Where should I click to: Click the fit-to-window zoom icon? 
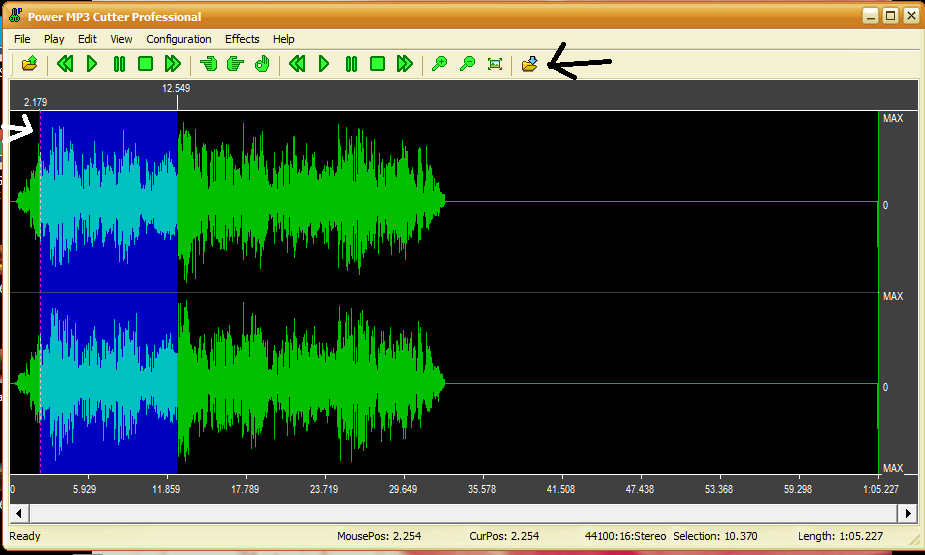tap(495, 64)
